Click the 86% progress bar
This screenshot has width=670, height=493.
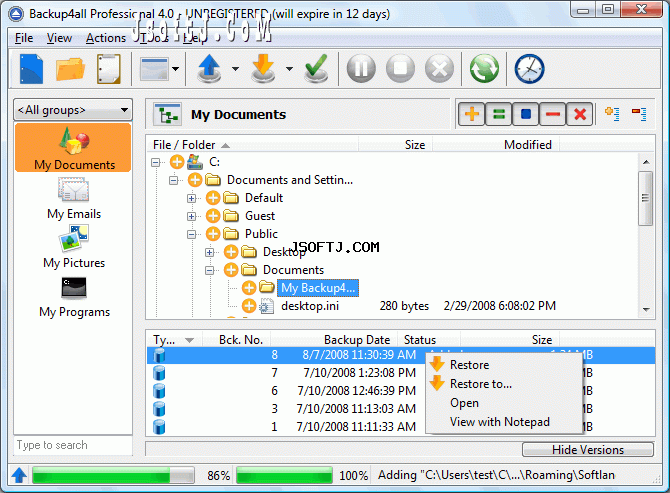(113, 475)
